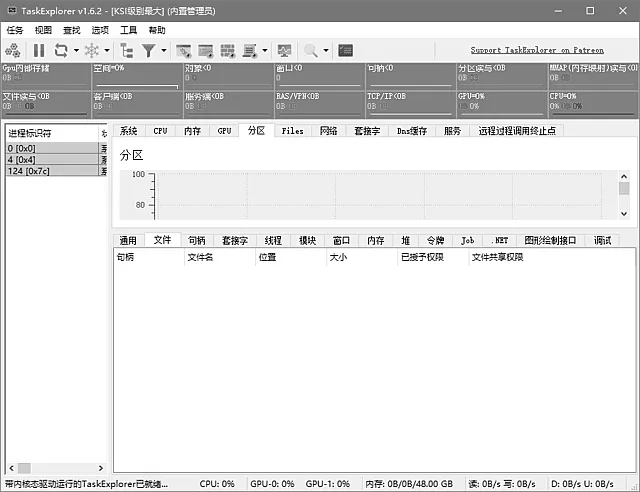This screenshot has width=640, height=492.
Task: Sort by the 已授予权限 column header
Action: click(x=433, y=257)
